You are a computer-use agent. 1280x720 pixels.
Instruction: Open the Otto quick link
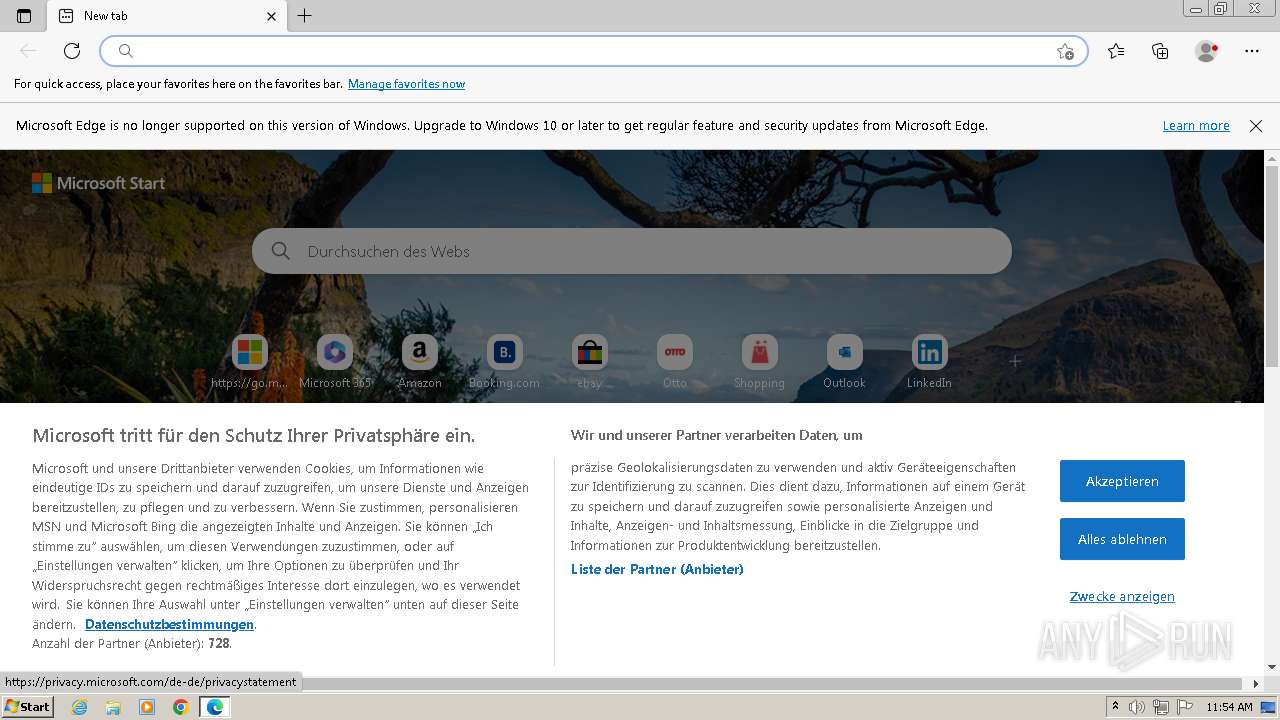point(675,362)
